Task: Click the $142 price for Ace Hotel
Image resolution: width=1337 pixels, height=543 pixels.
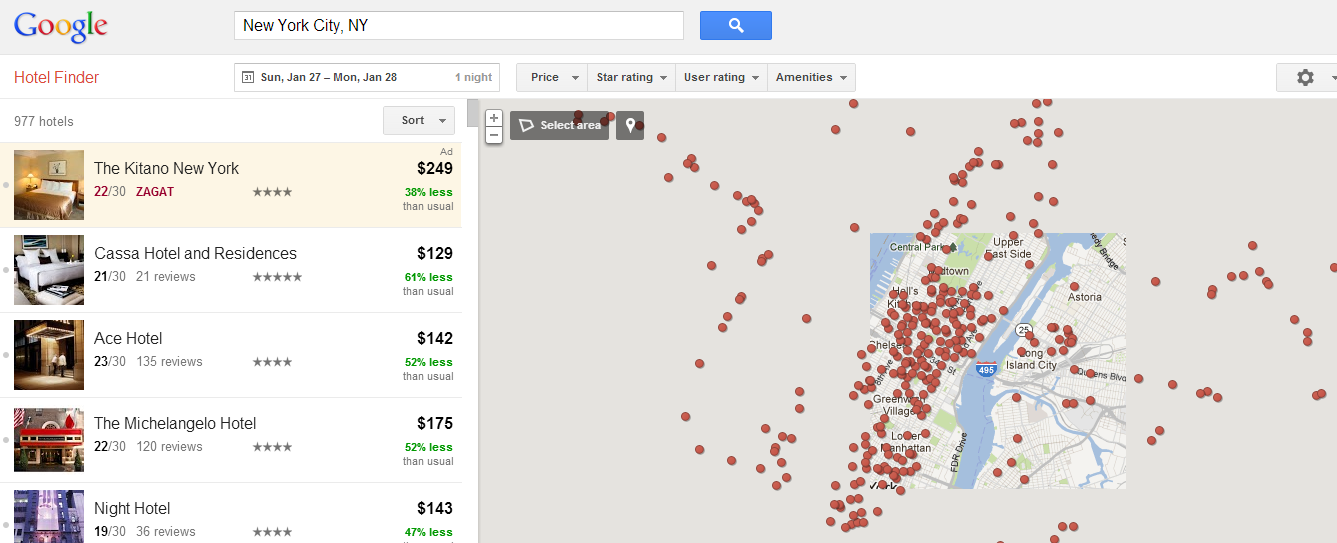Action: click(435, 339)
